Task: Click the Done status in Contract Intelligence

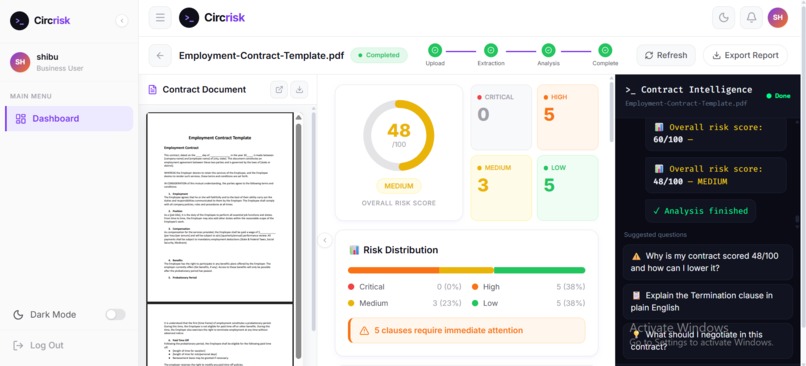Action: tap(778, 96)
